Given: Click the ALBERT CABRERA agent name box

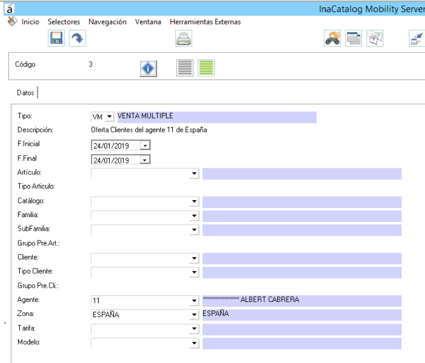Looking at the screenshot, I should (x=302, y=301).
